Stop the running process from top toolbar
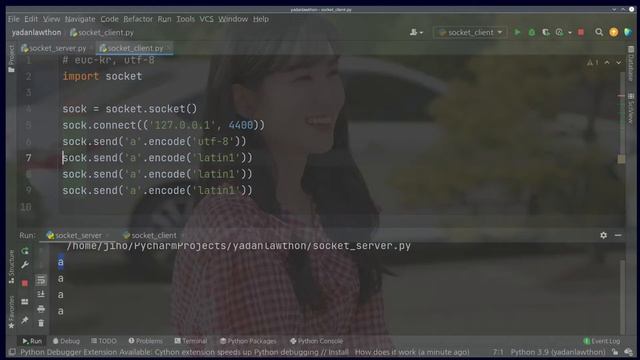640x360 pixels. click(581, 32)
